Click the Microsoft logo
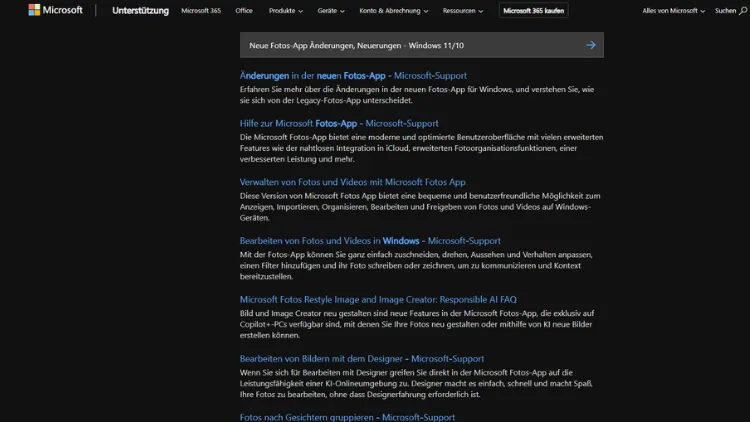 (x=55, y=10)
